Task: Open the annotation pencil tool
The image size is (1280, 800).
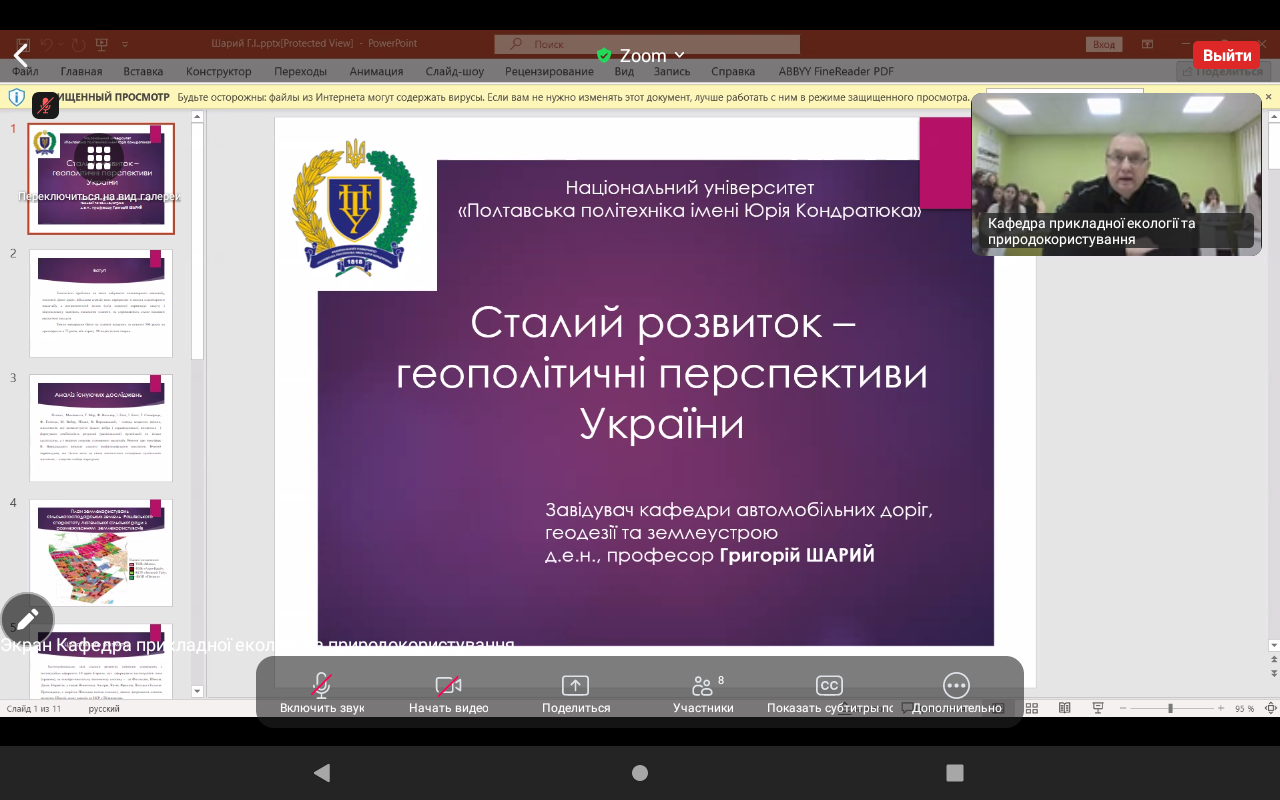Action: (27, 619)
